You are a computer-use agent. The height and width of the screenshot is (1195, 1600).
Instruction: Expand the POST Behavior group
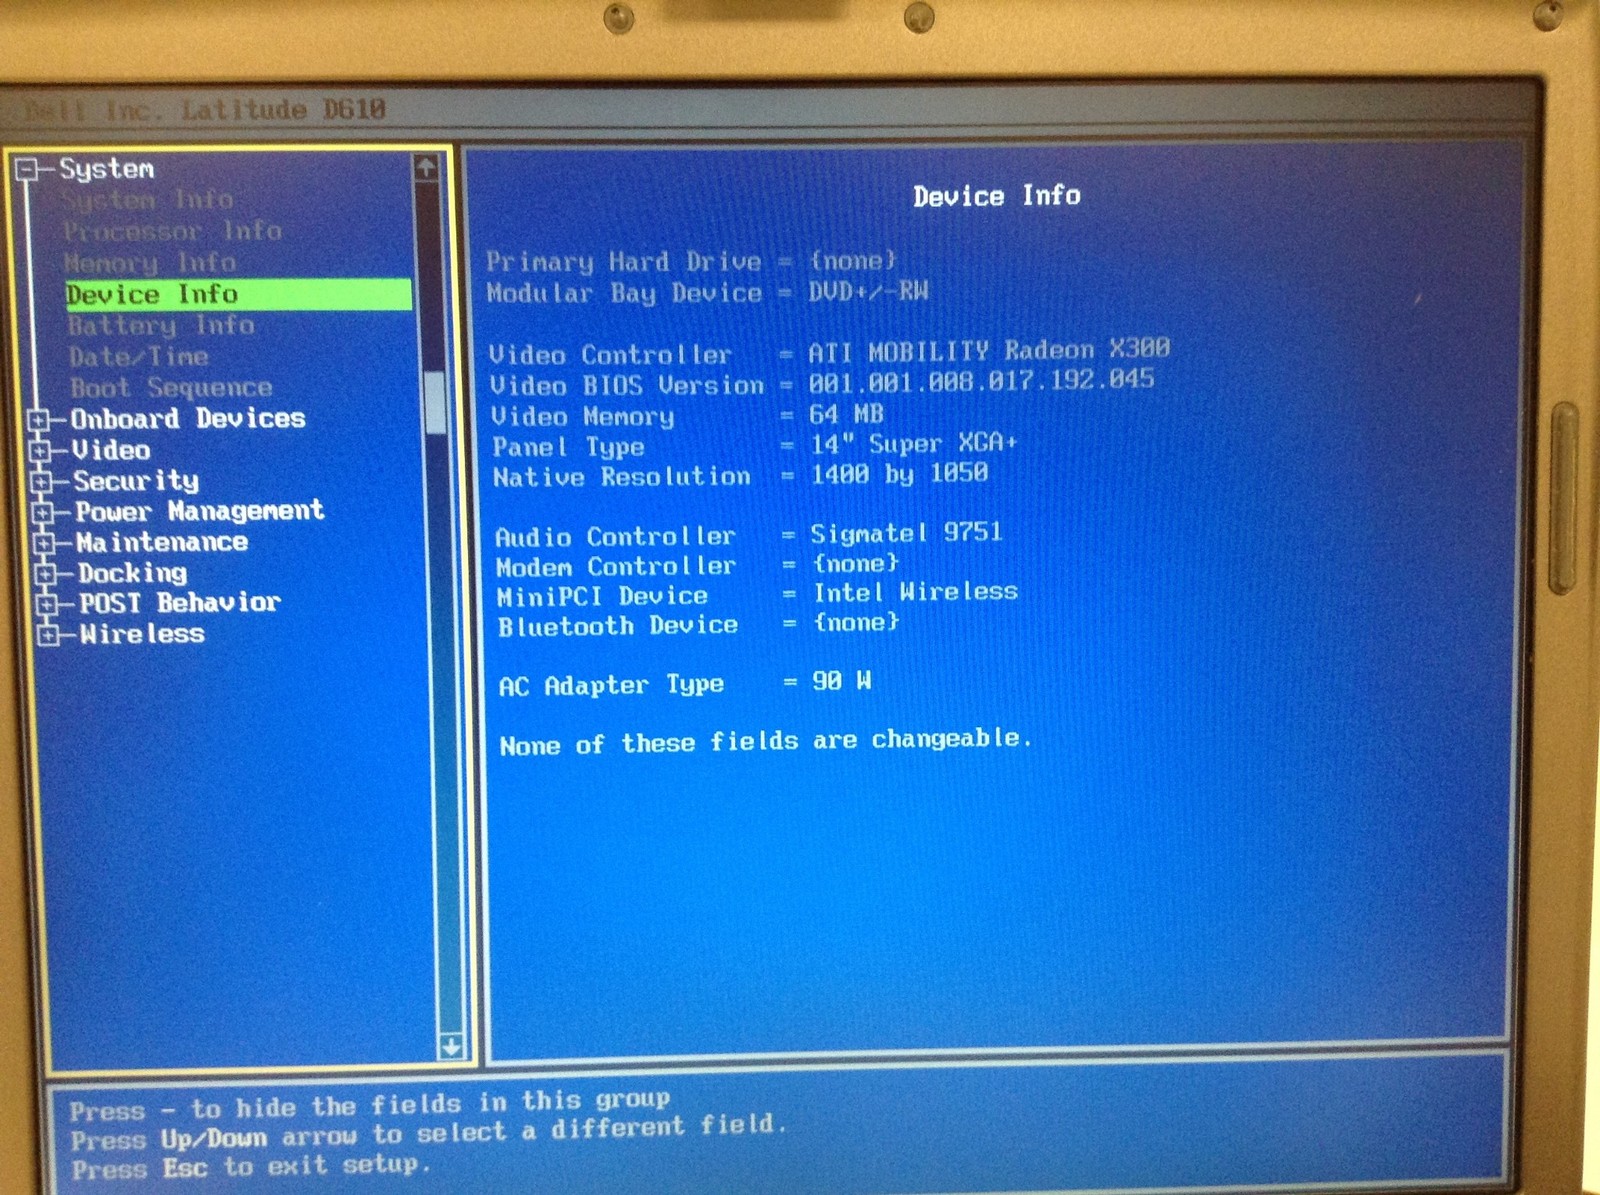coord(46,604)
